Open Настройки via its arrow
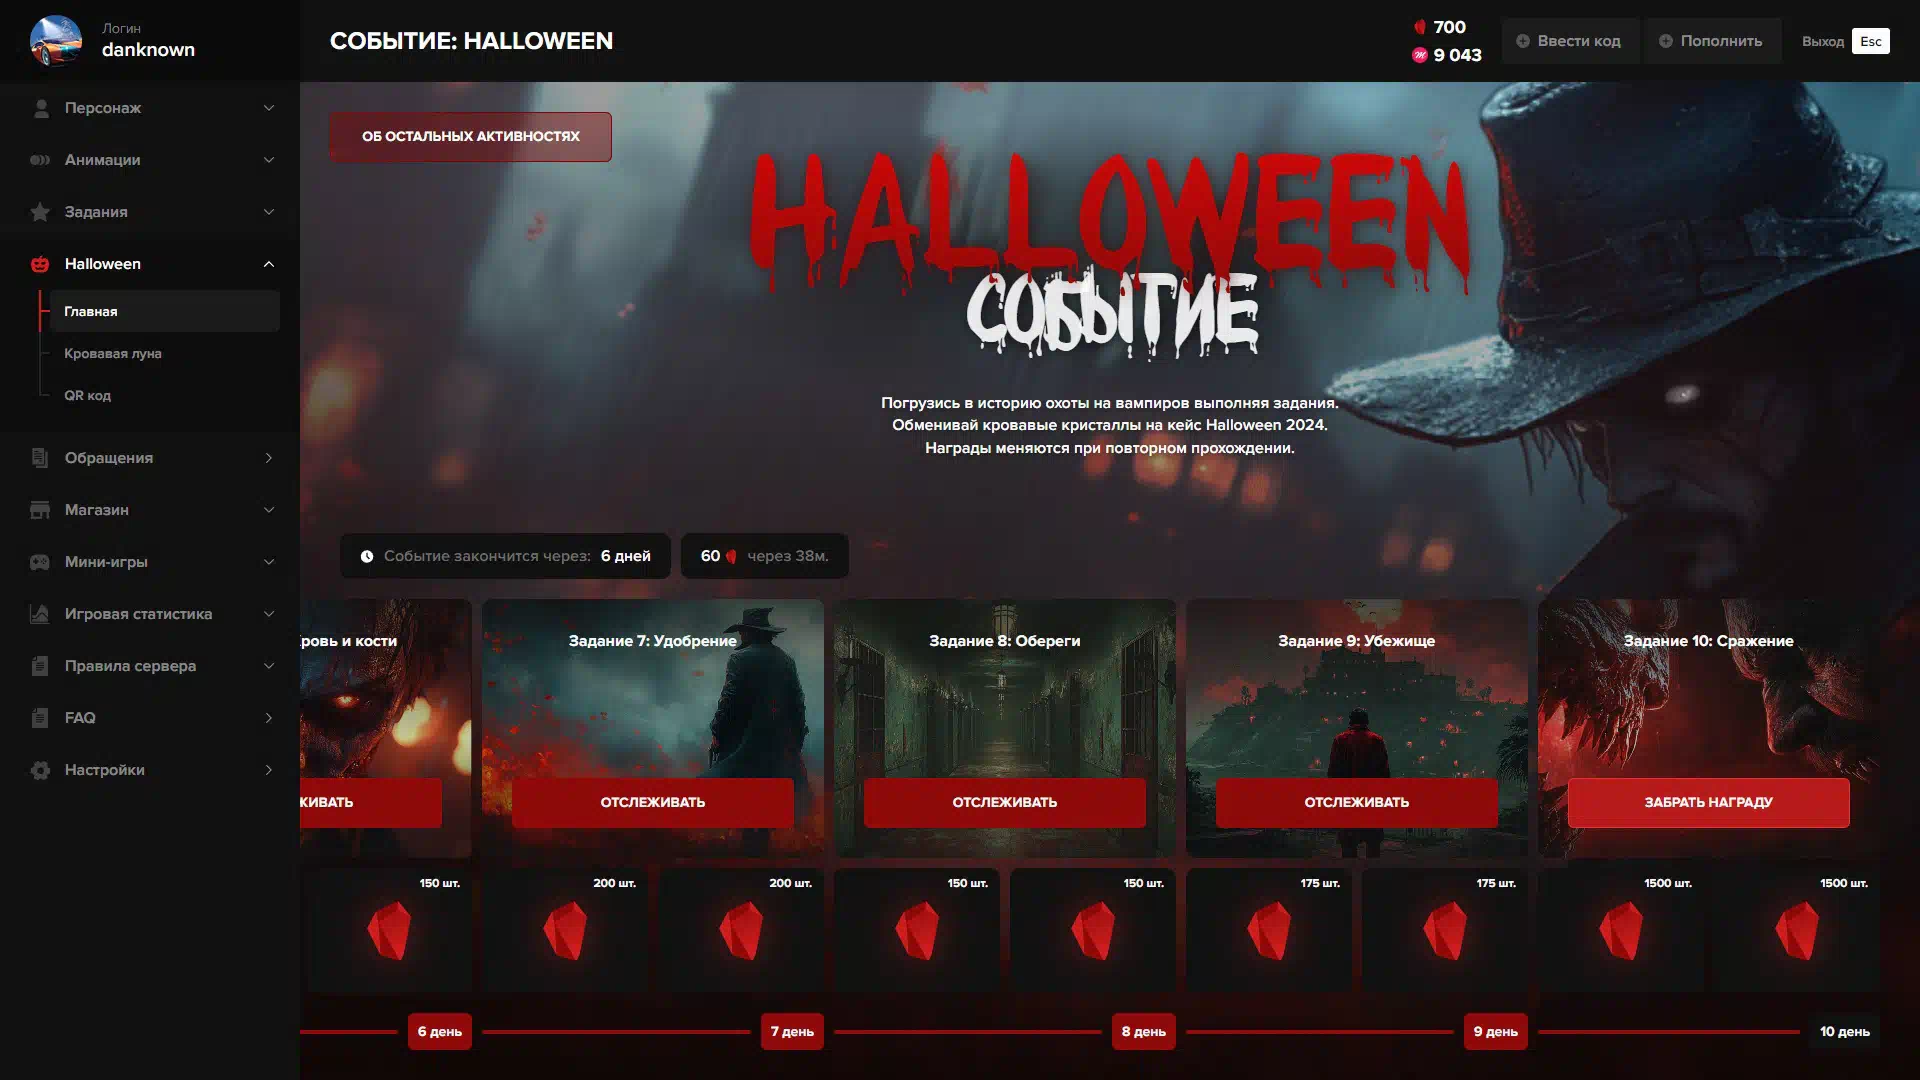Screen dimensions: 1920x1080 (x=268, y=770)
